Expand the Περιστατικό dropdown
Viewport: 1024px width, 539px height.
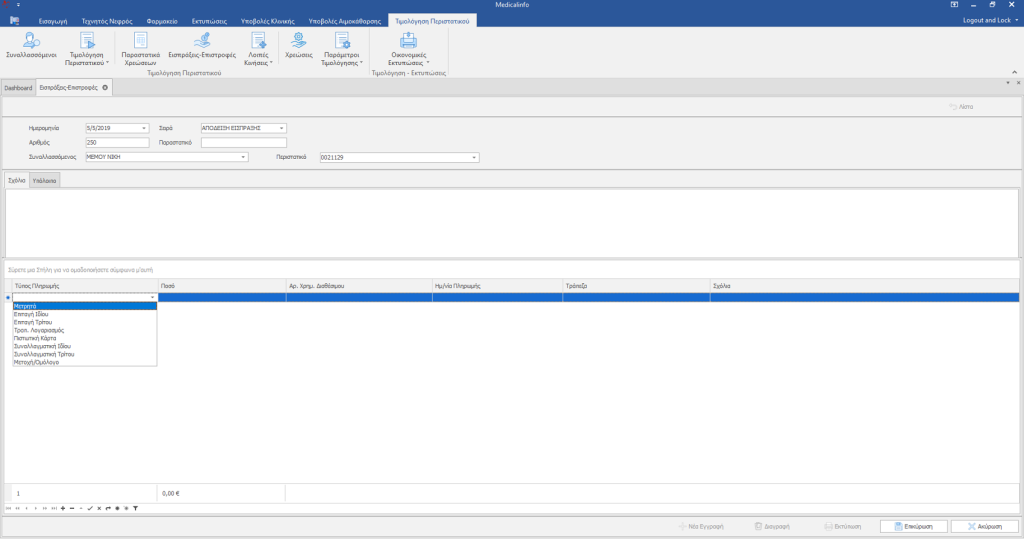point(475,157)
